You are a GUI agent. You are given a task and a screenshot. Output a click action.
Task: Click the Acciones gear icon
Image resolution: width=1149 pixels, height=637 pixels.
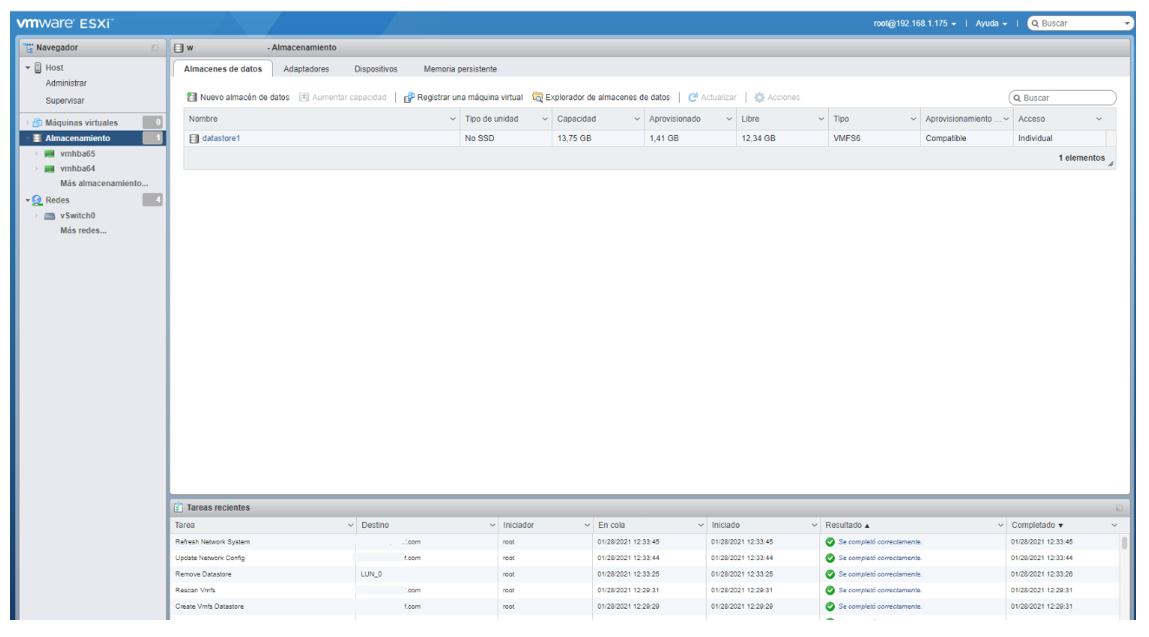759,97
